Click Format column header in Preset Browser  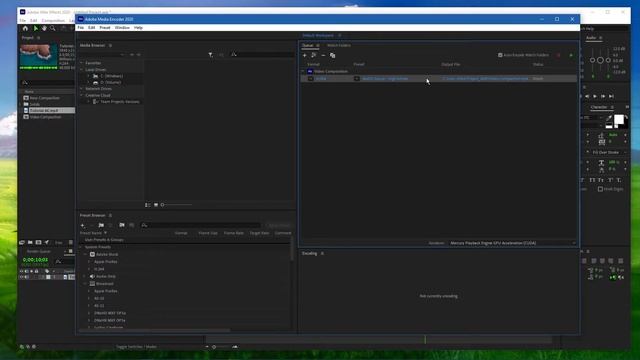[181, 233]
